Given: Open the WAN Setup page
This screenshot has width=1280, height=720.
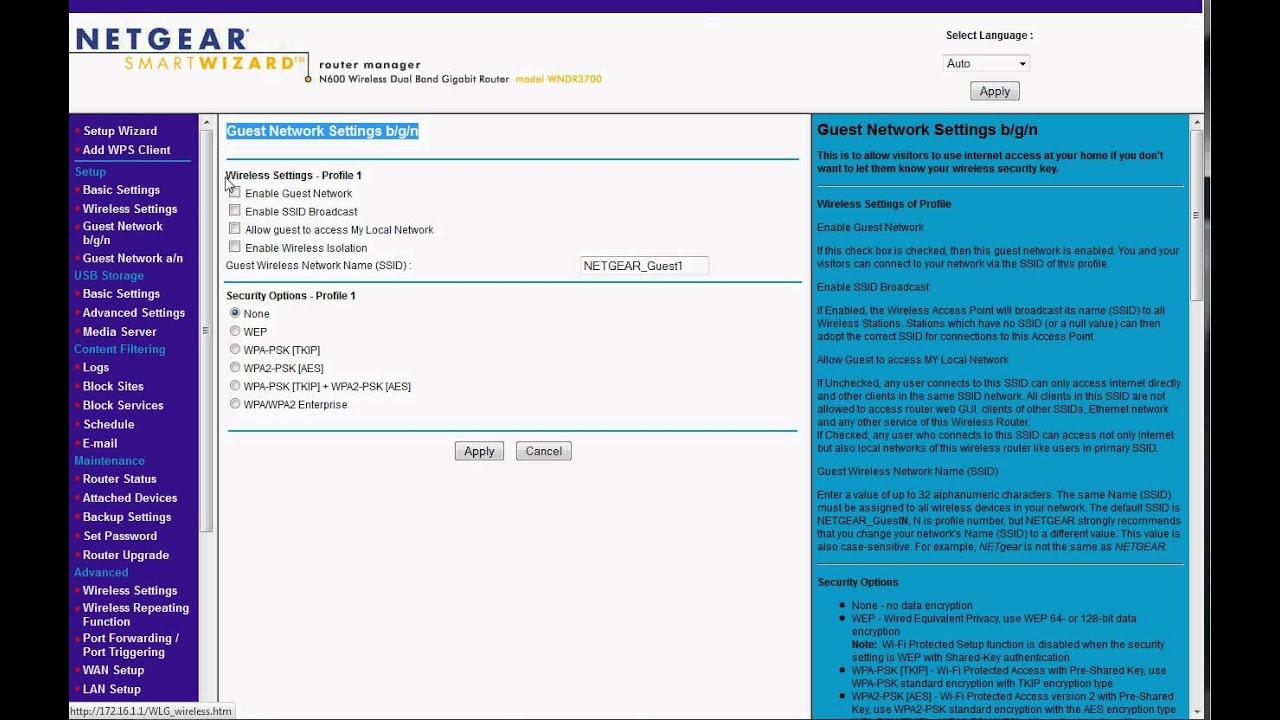Looking at the screenshot, I should pos(113,671).
